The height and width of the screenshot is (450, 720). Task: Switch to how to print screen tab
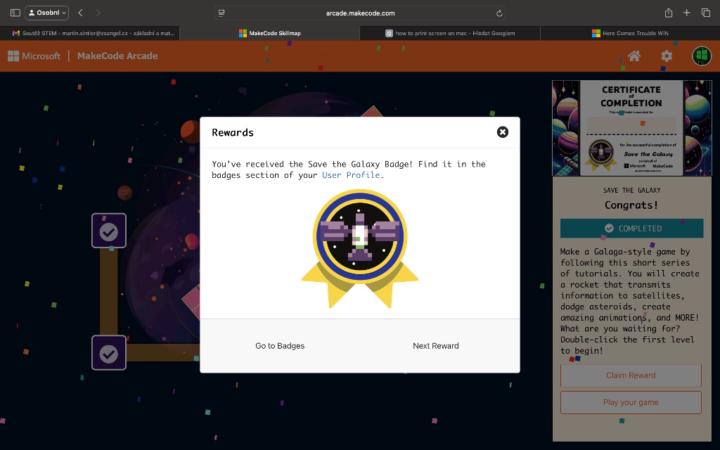(450, 33)
